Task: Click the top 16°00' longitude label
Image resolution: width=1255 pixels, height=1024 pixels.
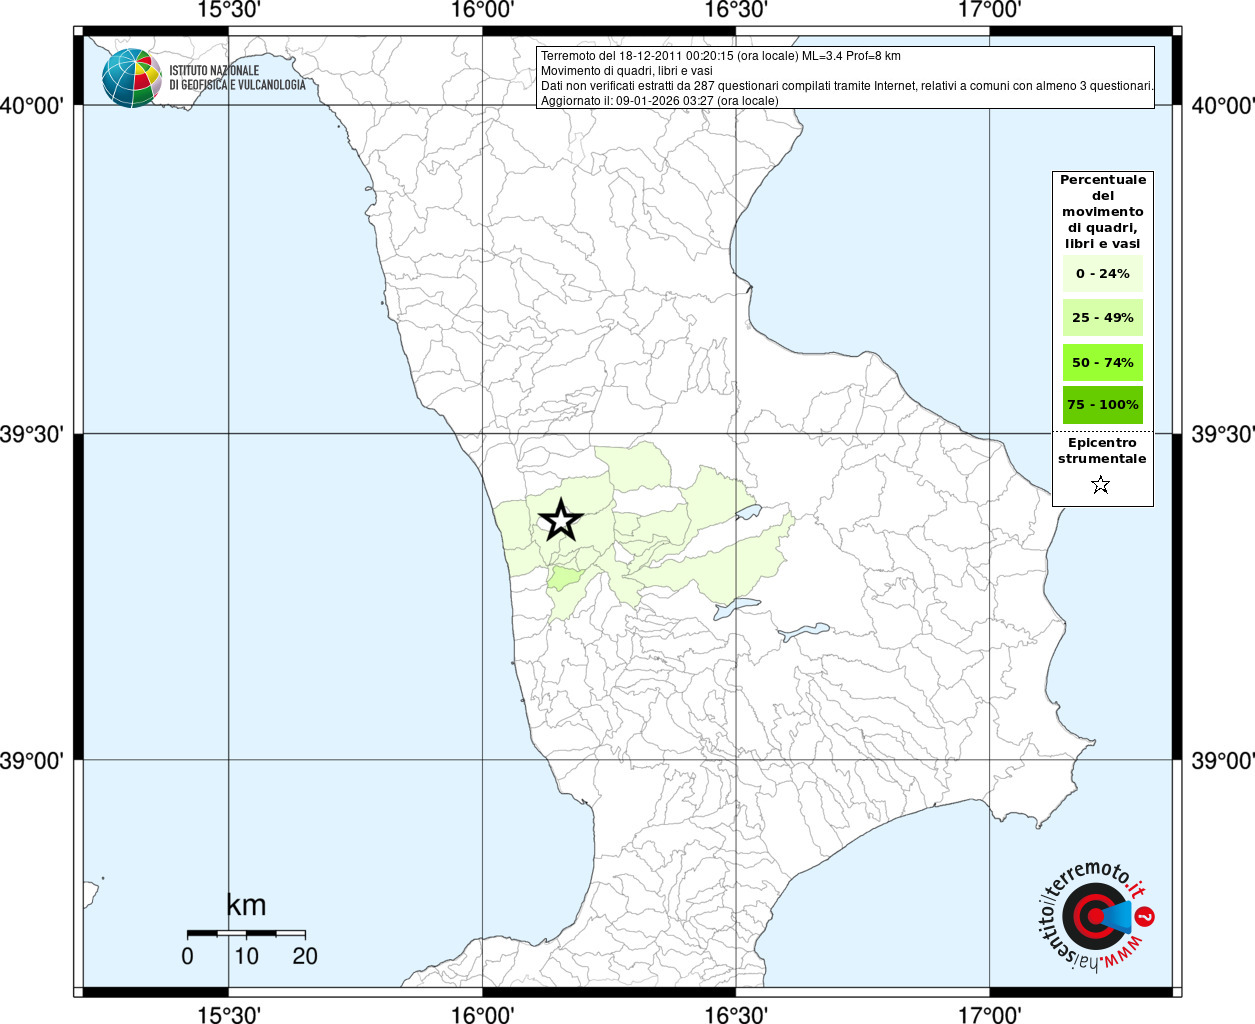Action: pyautogui.click(x=483, y=10)
